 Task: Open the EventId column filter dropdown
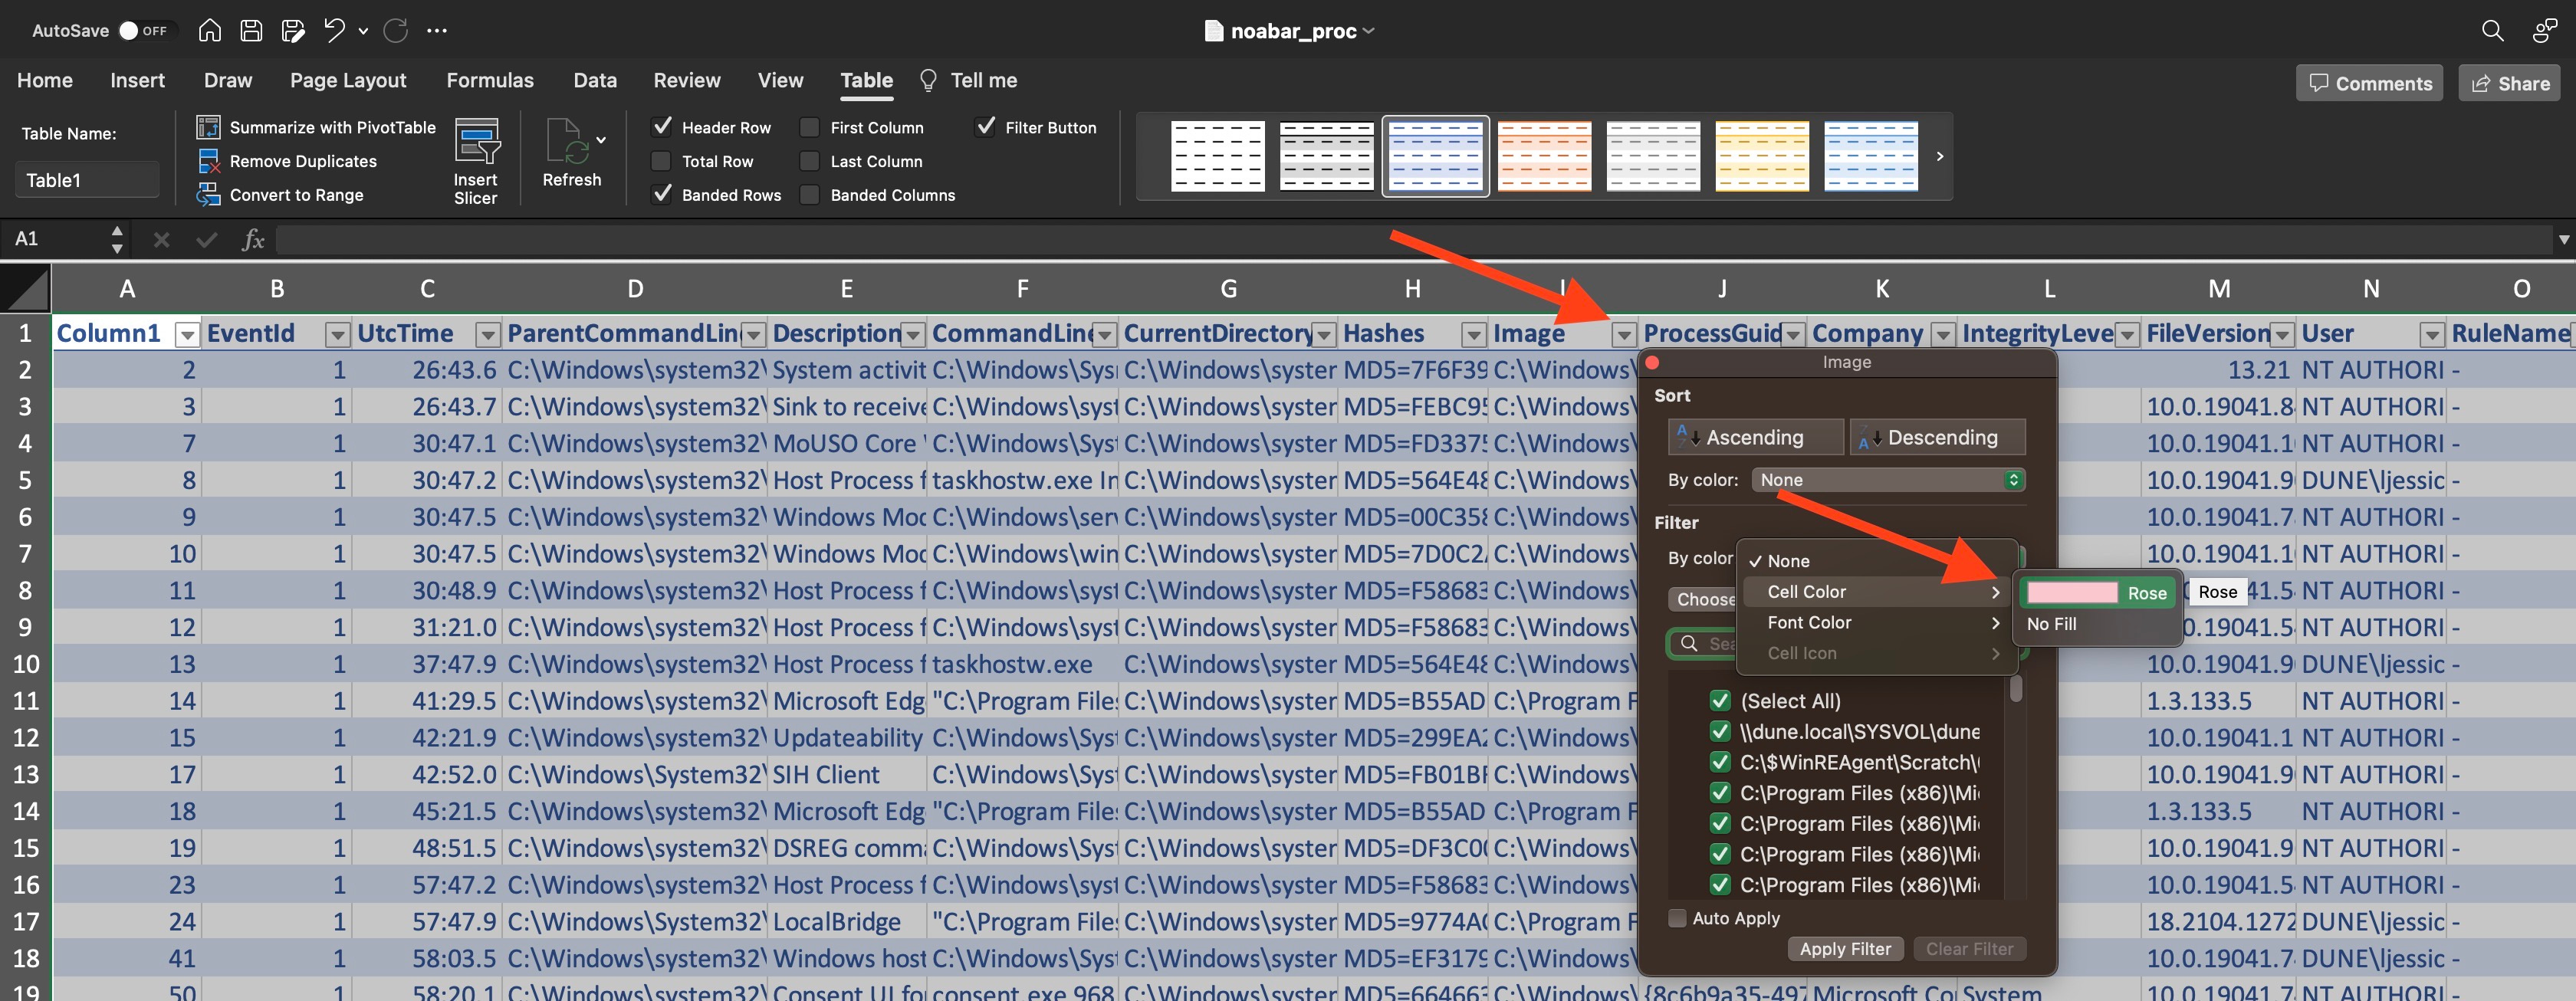(x=338, y=334)
